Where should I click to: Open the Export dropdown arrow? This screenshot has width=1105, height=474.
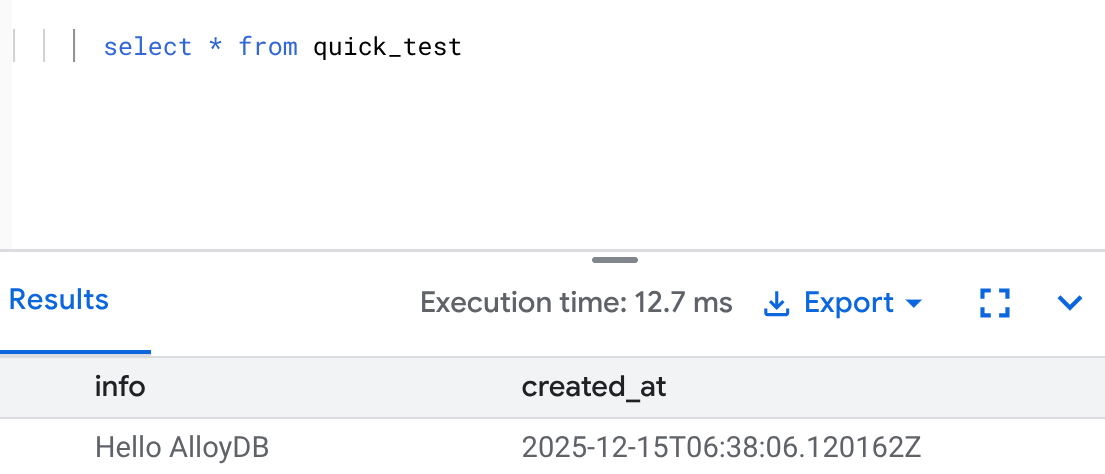(x=913, y=303)
